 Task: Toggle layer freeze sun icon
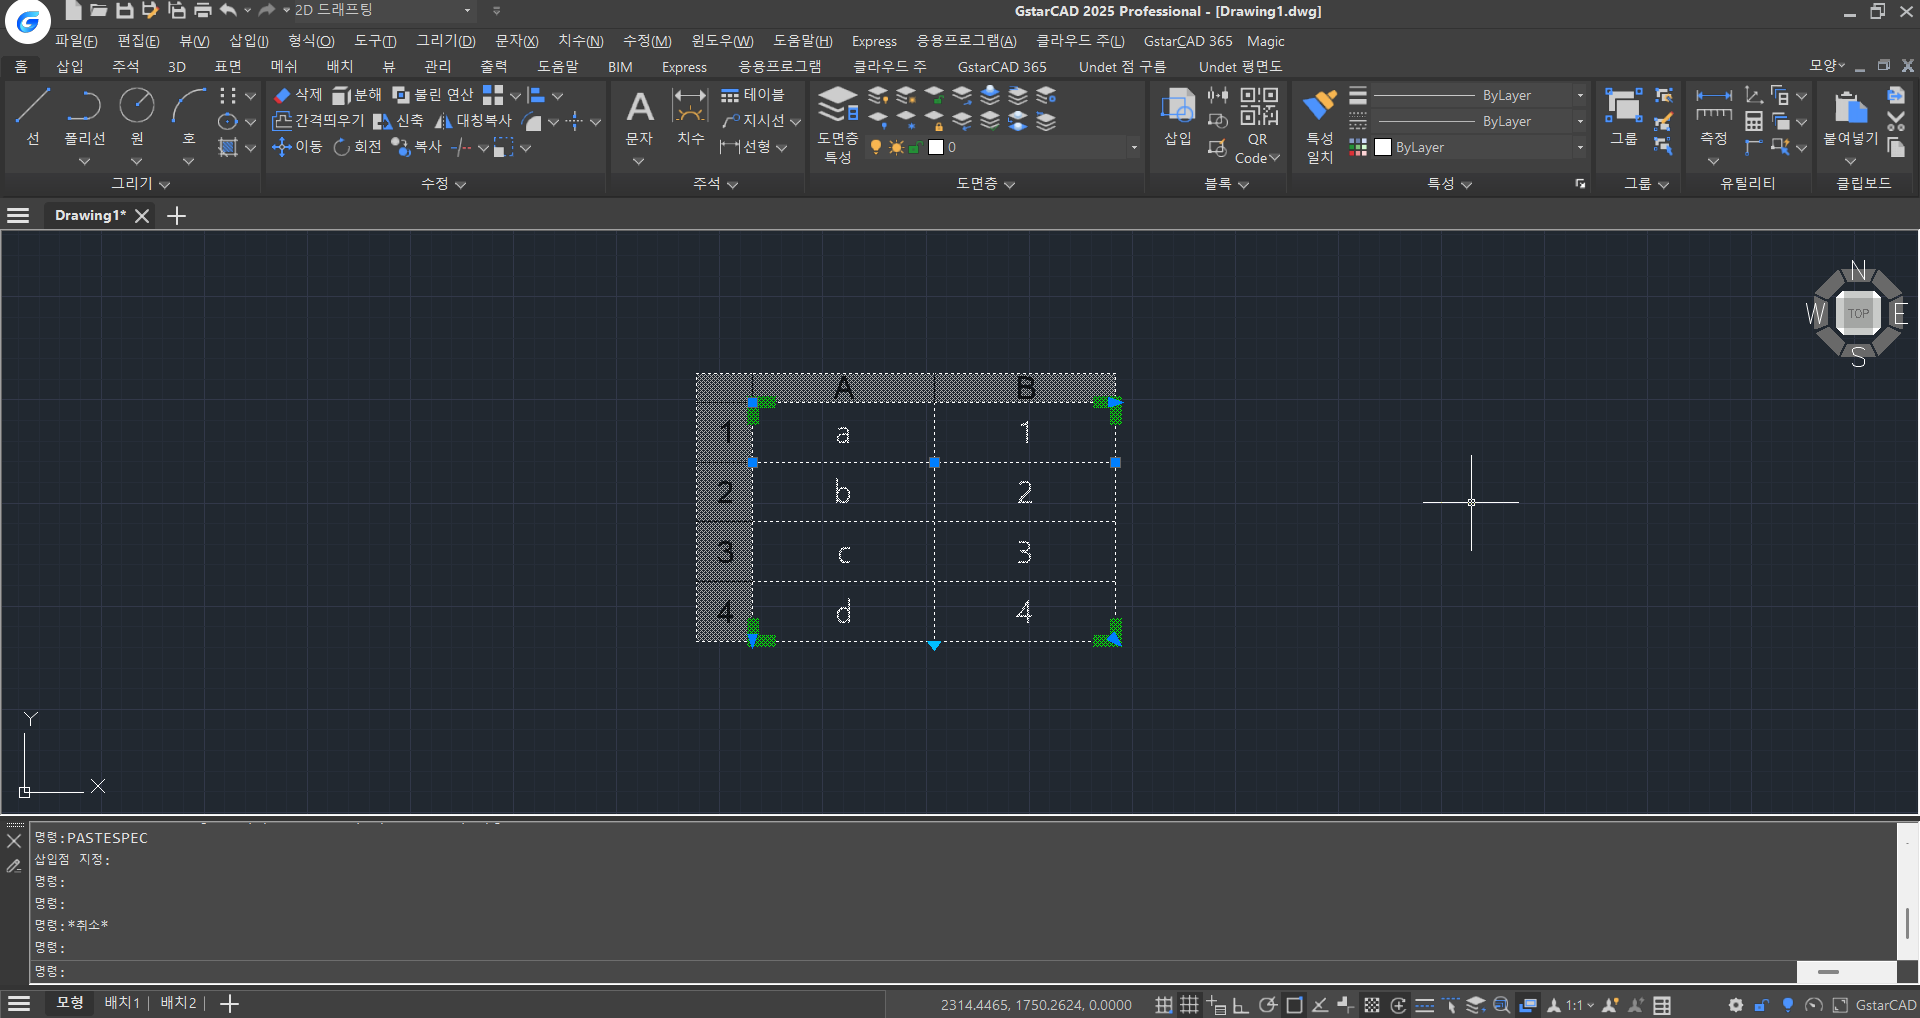click(x=896, y=147)
